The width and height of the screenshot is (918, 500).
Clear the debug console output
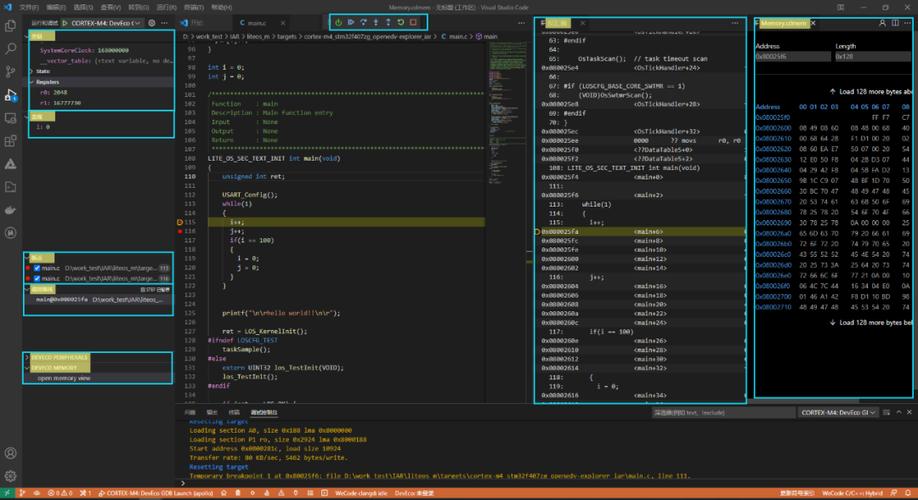click(886, 412)
